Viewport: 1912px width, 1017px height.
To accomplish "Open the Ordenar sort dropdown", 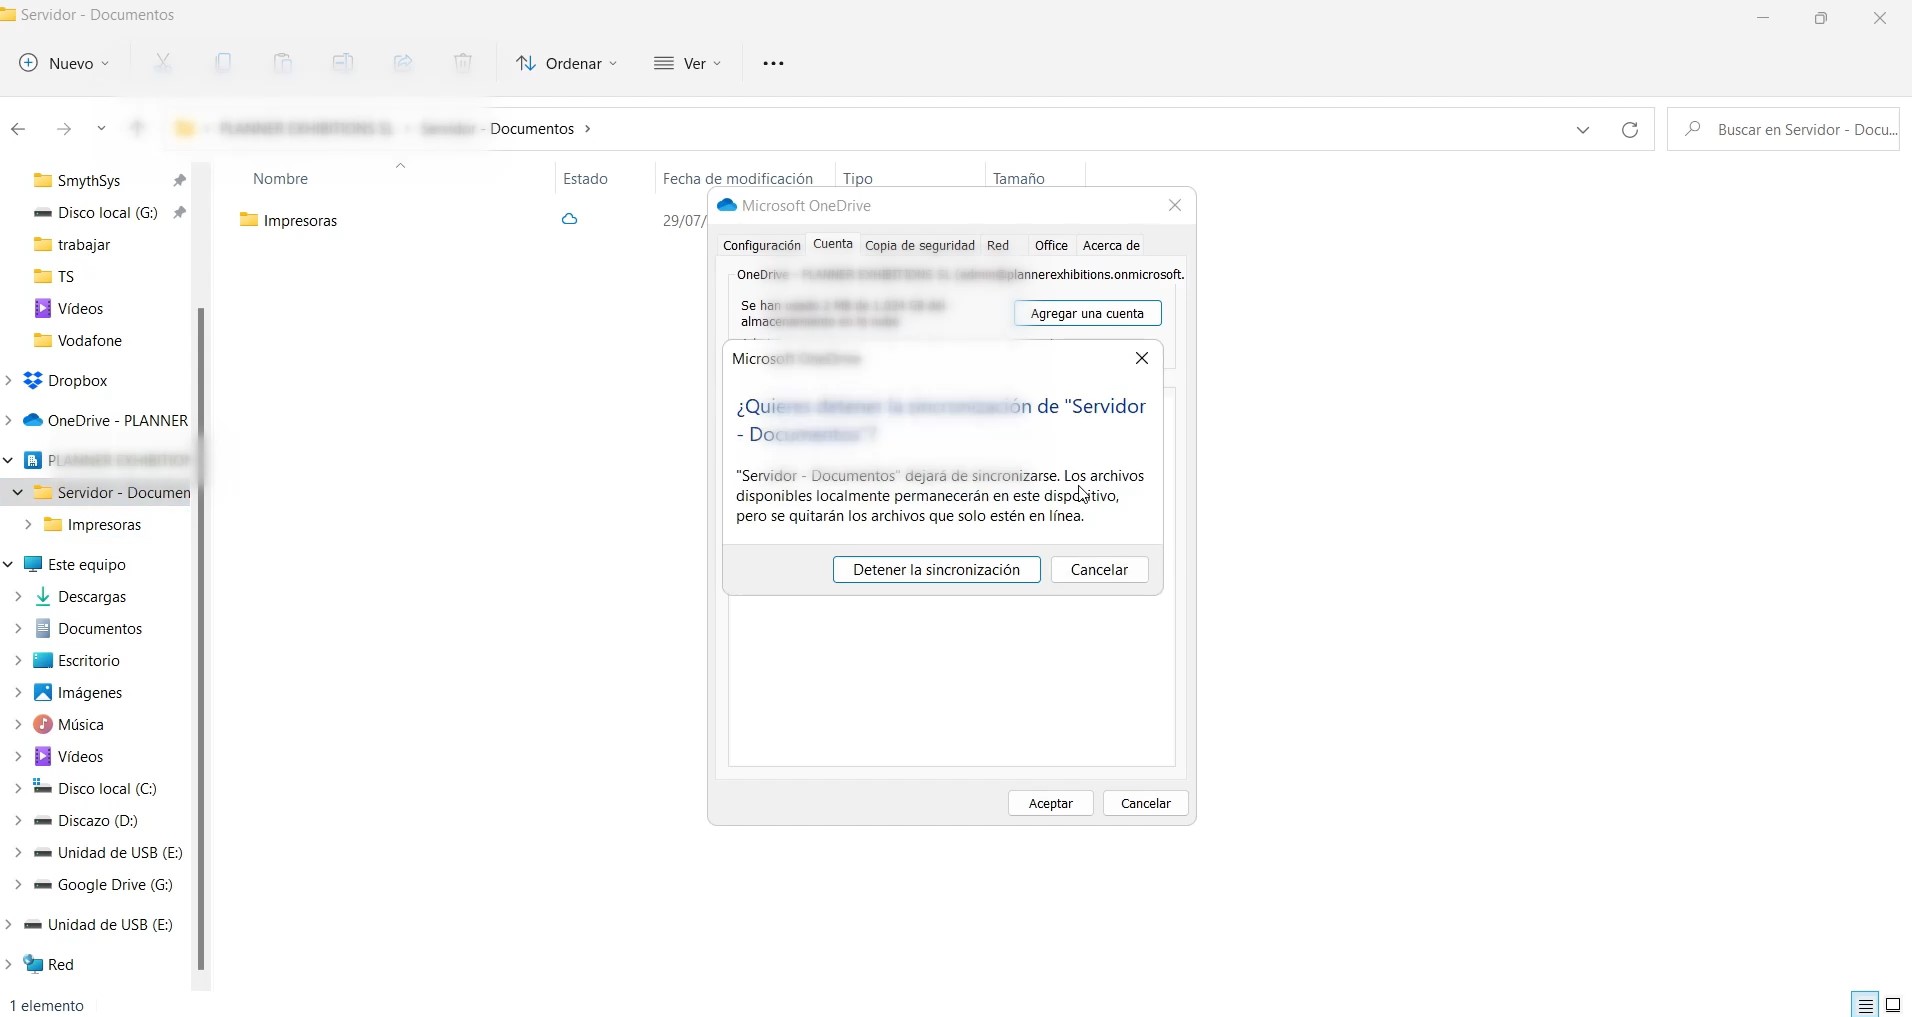I will tap(567, 63).
